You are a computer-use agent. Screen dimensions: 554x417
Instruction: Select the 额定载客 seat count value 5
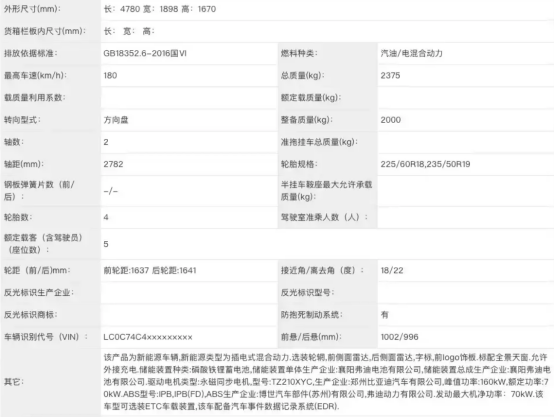106,244
